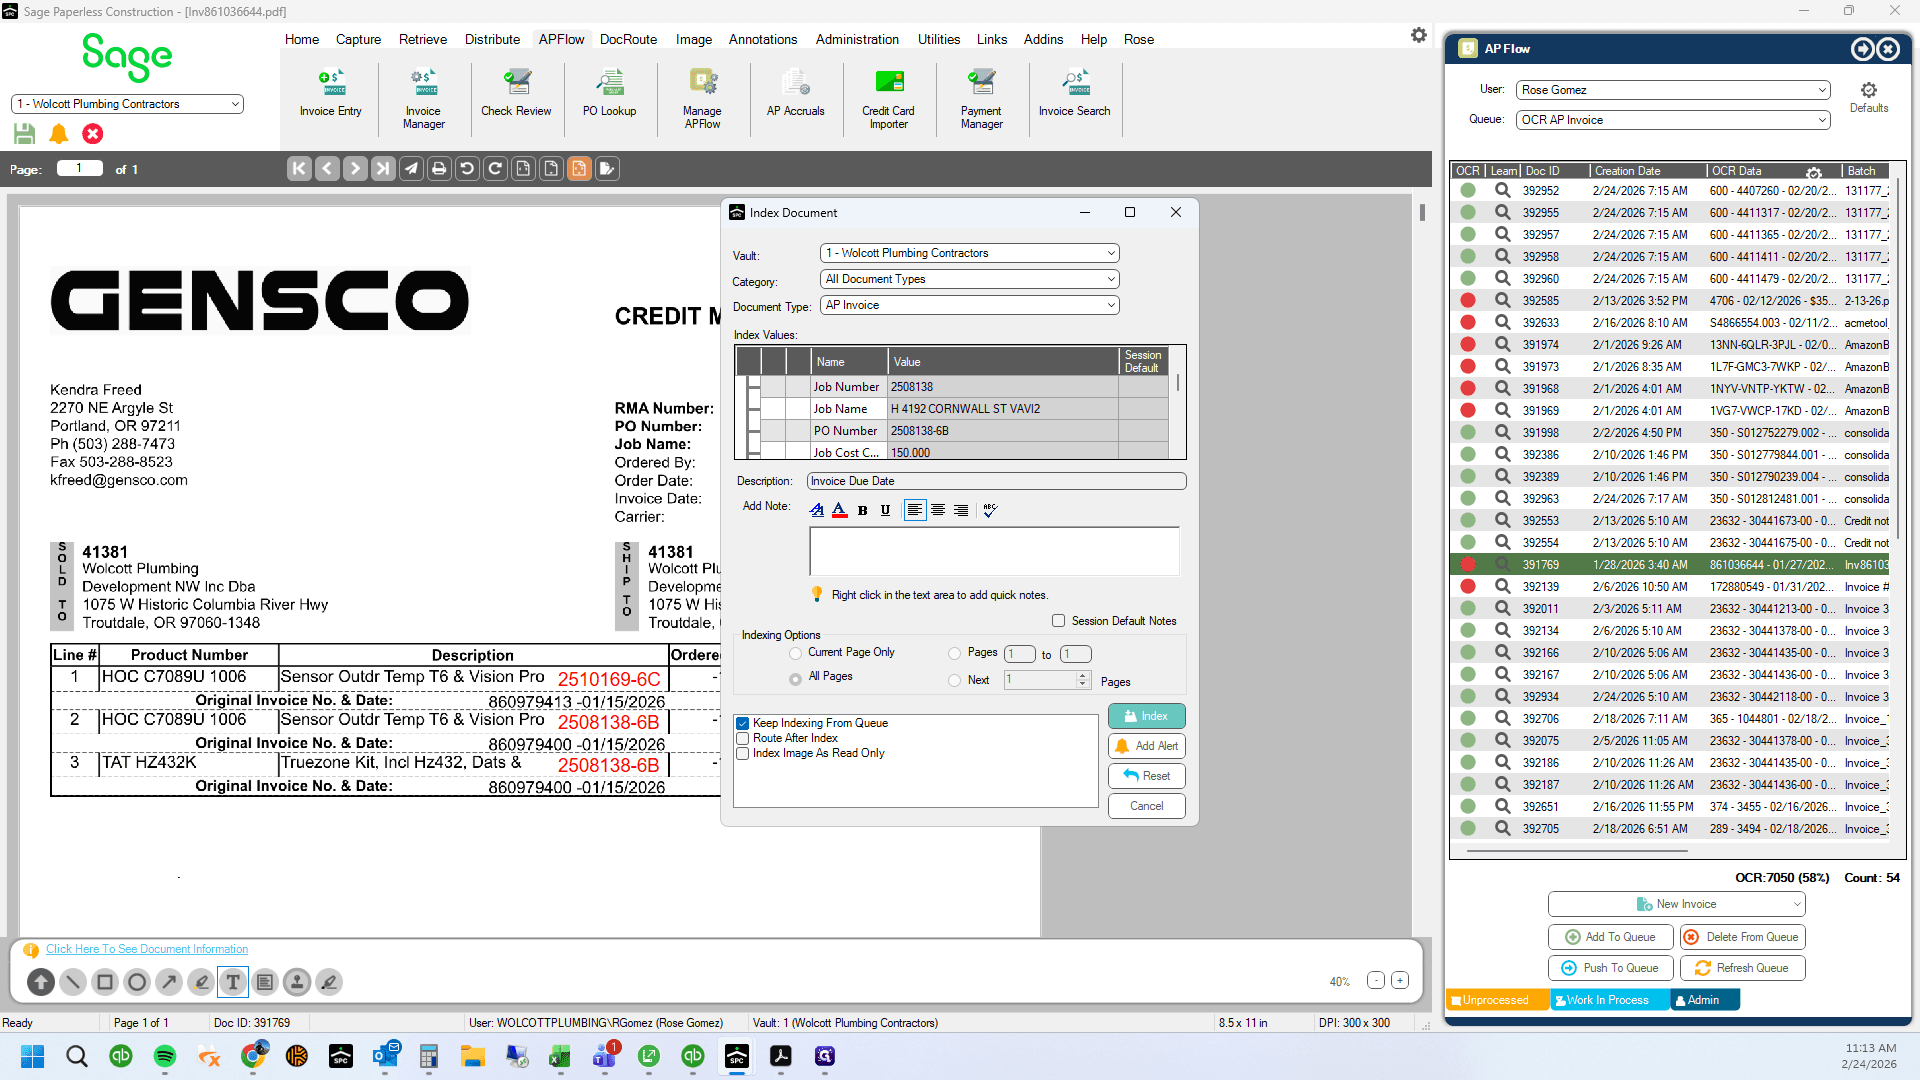Rotate the document counterclockwise
Screen dimensions: 1920x1080
(467, 169)
